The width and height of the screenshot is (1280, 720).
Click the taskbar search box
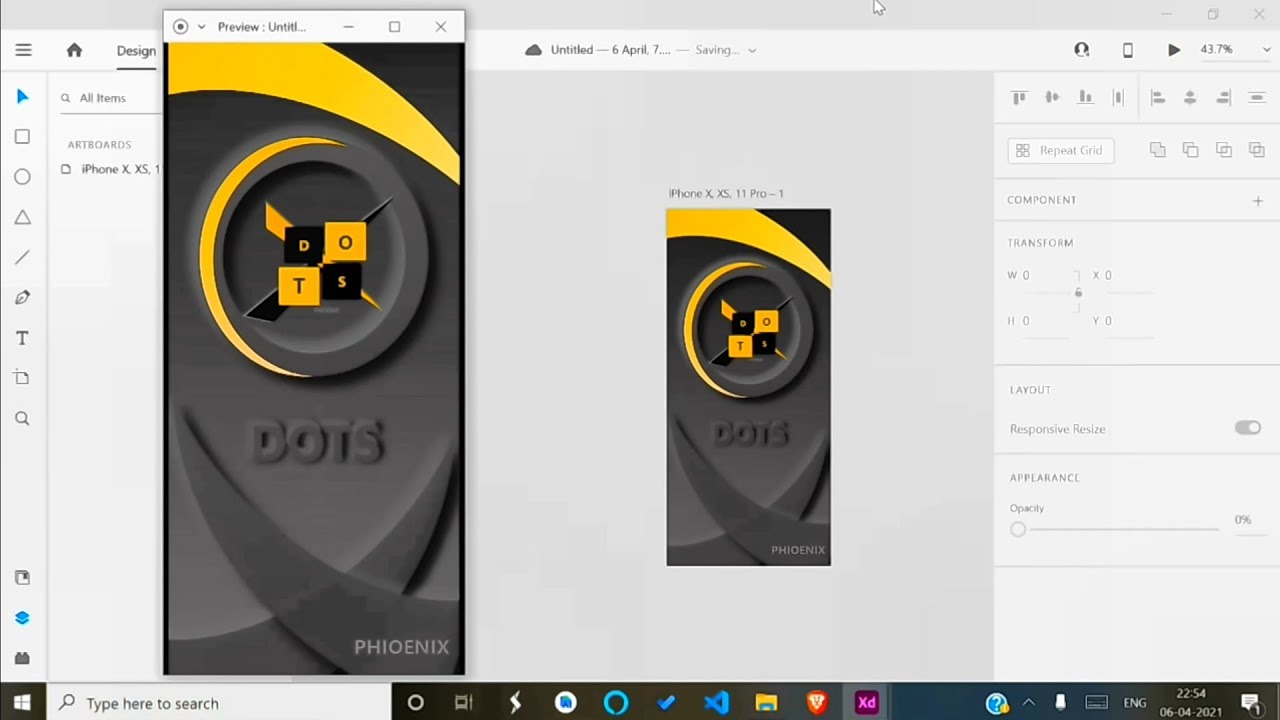pos(220,703)
